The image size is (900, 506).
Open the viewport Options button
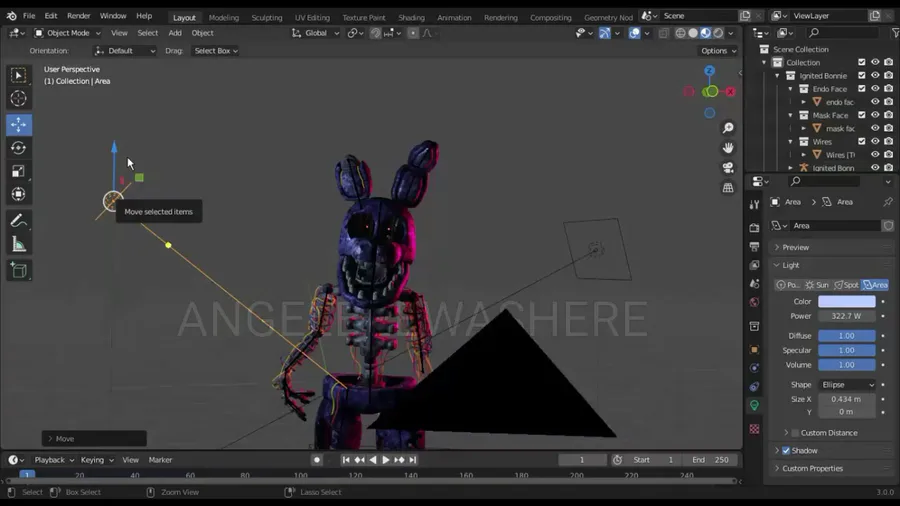[x=719, y=51]
